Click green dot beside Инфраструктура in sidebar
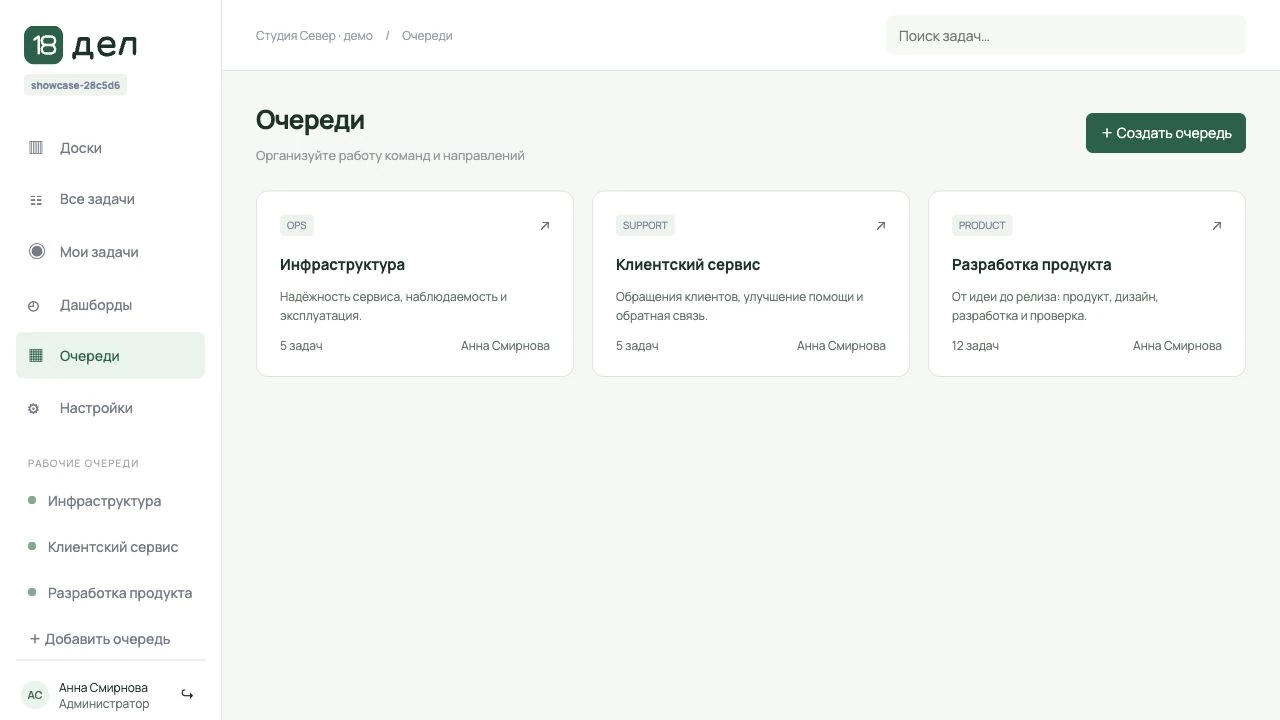 pos(32,500)
